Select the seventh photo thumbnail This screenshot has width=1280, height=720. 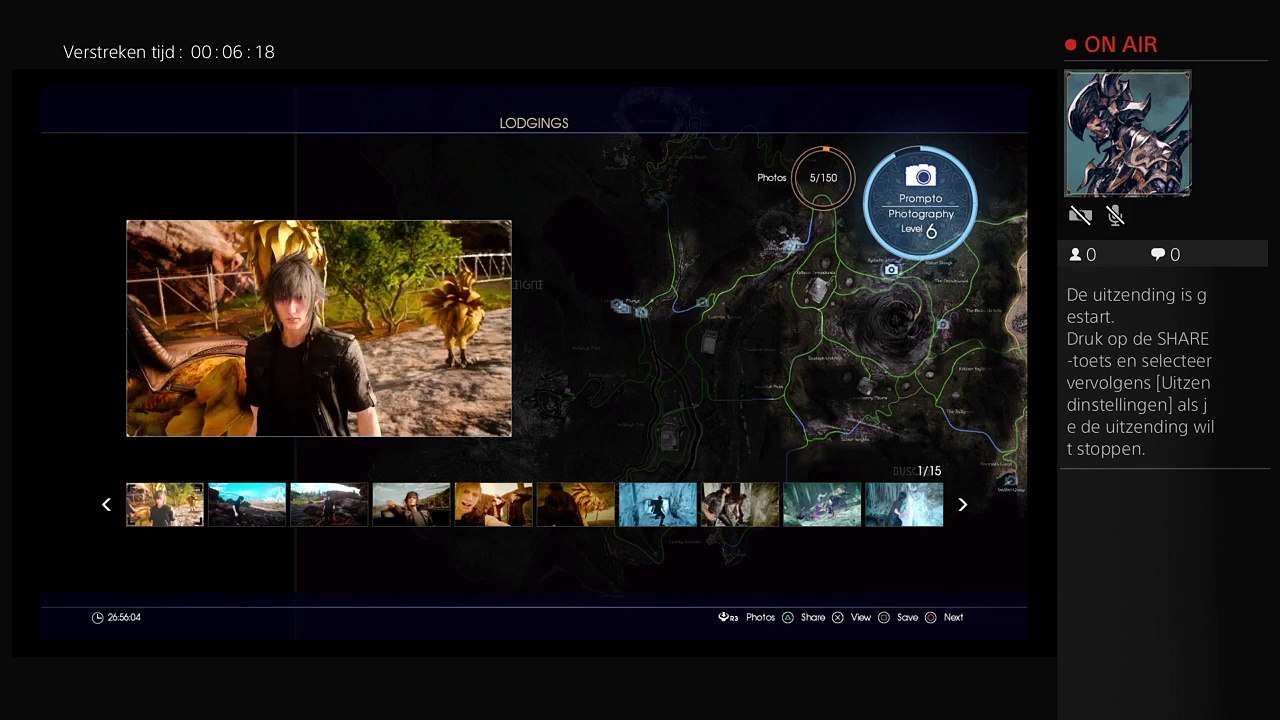[658, 505]
